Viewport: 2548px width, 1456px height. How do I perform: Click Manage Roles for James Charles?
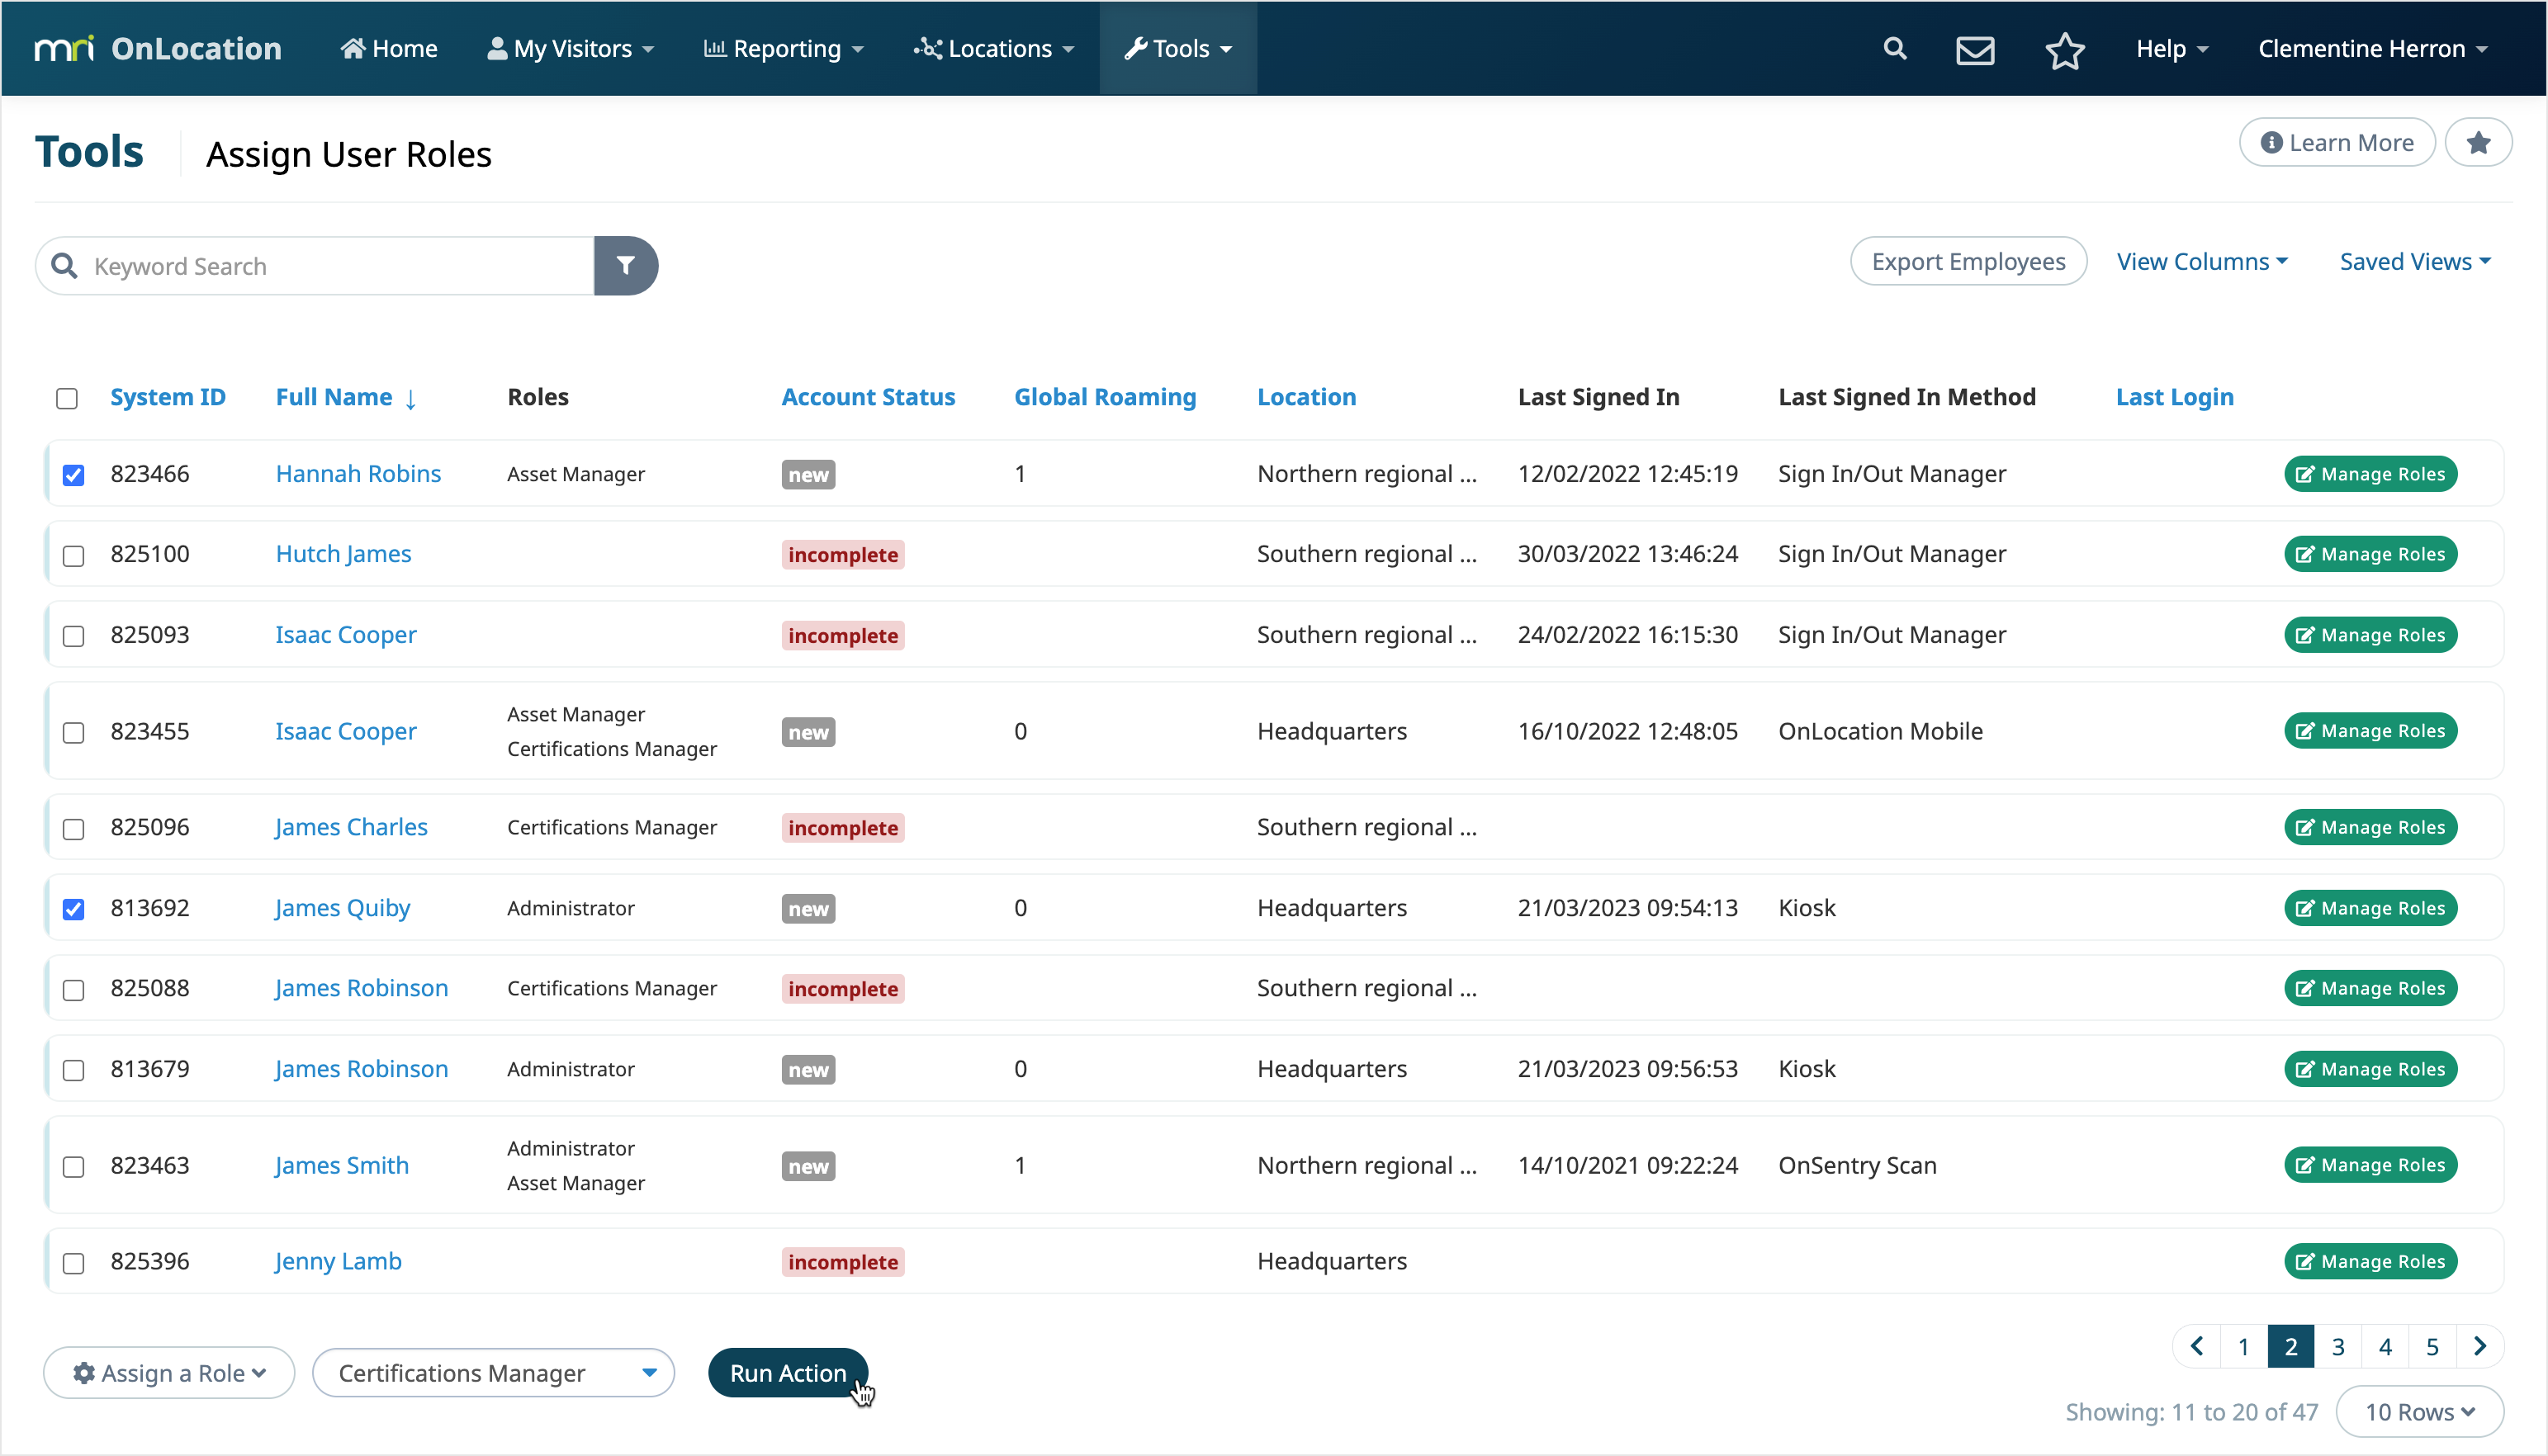point(2370,827)
